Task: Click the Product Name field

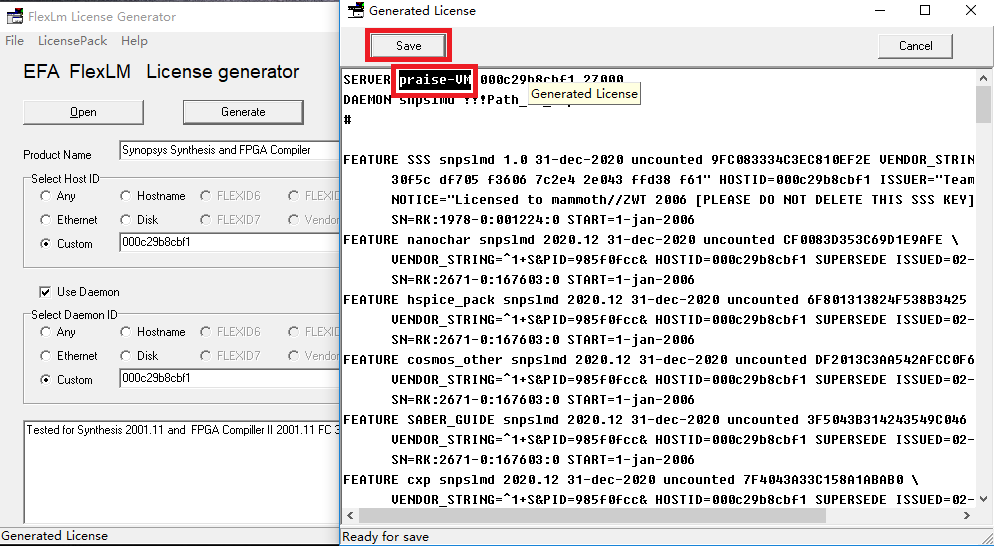Action: (x=229, y=150)
